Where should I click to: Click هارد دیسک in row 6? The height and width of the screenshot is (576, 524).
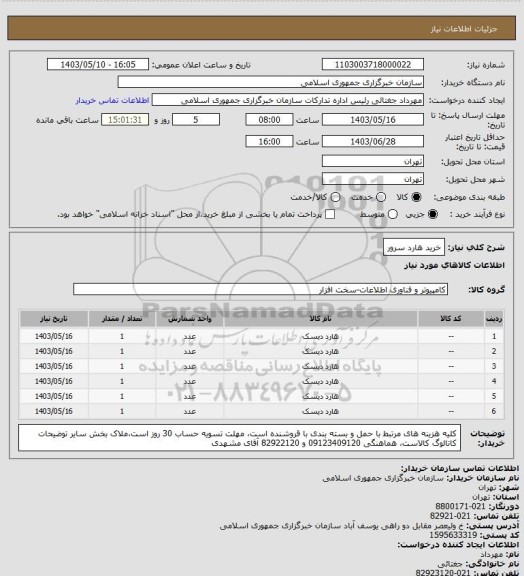tap(320, 411)
